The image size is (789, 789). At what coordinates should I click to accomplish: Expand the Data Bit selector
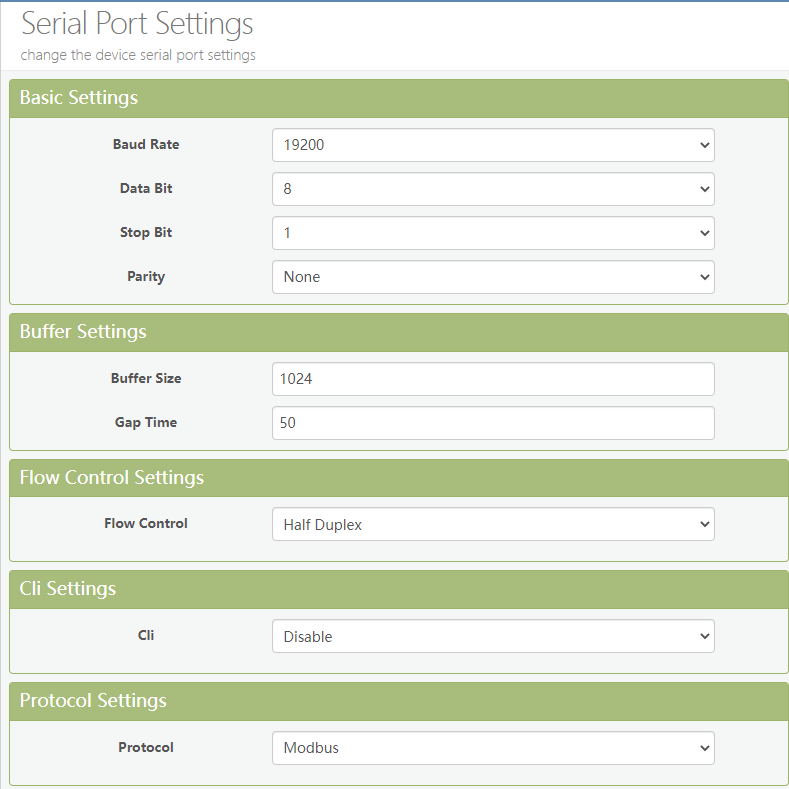[493, 189]
